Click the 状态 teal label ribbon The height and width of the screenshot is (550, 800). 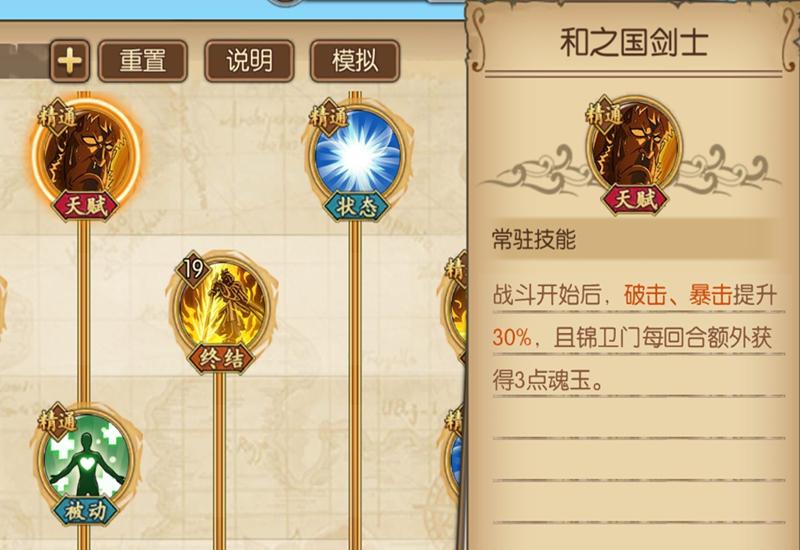(356, 207)
